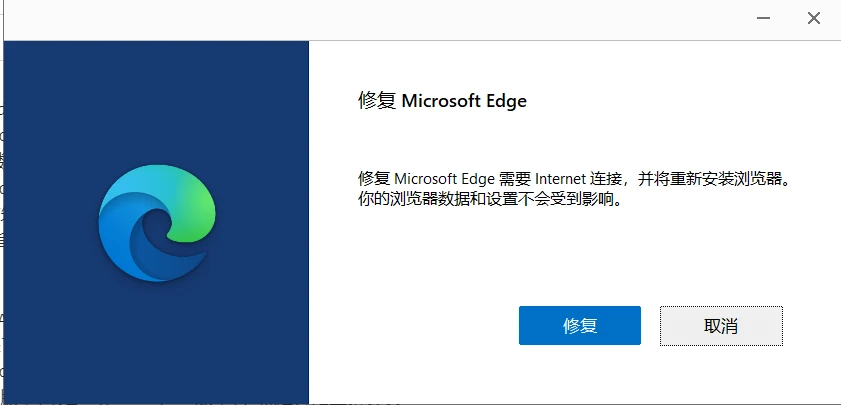Minimize the Edge repair dialog window
841x405 pixels.
763,18
